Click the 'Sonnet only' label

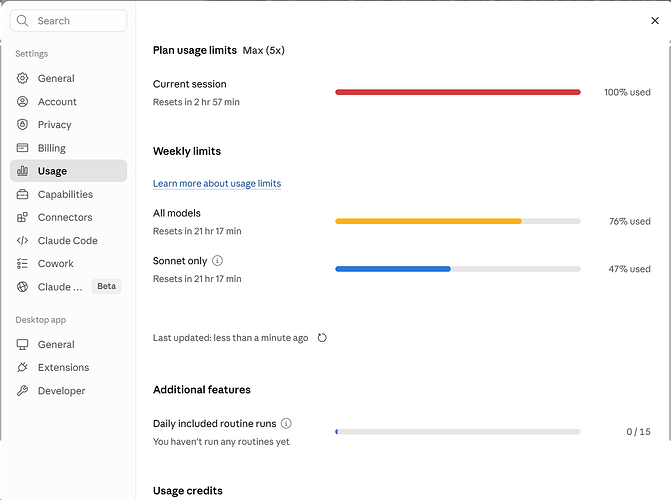(x=180, y=261)
